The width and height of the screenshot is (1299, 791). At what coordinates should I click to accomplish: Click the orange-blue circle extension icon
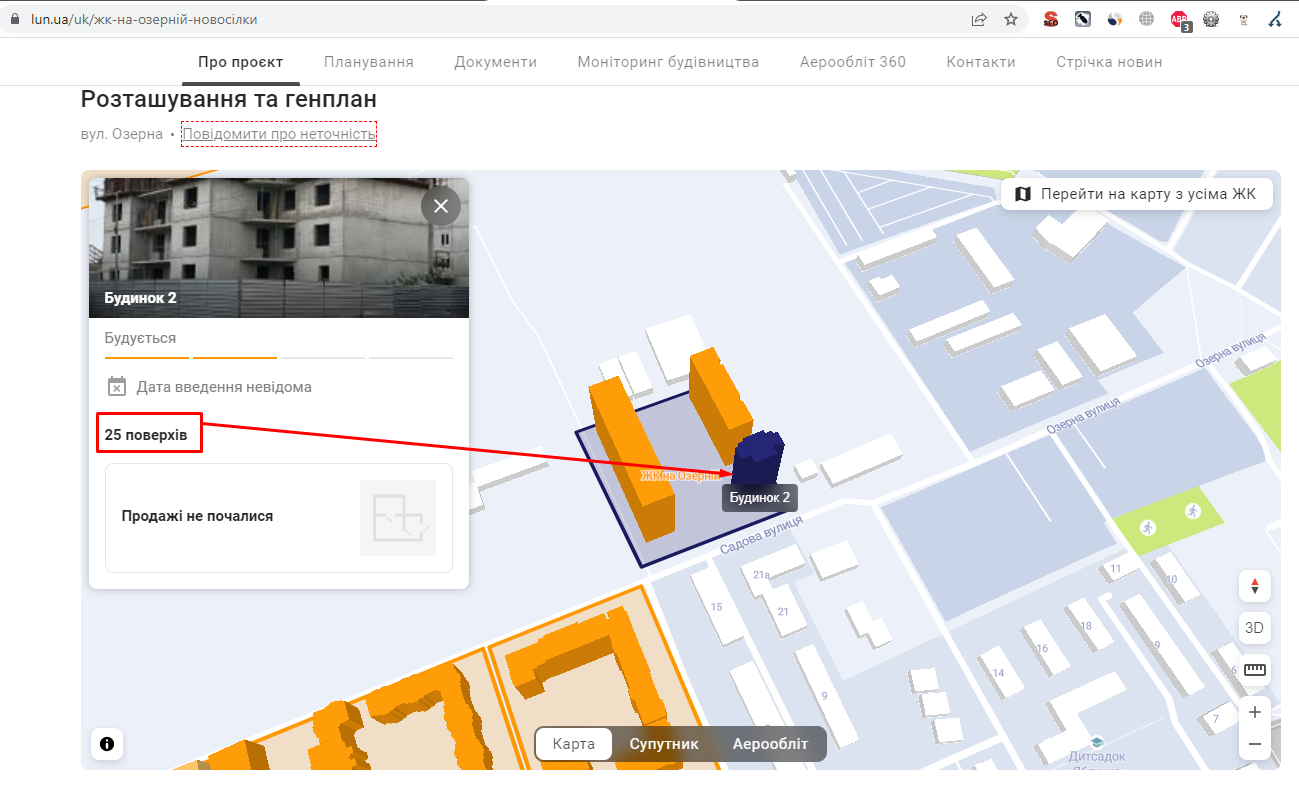pos(1115,19)
